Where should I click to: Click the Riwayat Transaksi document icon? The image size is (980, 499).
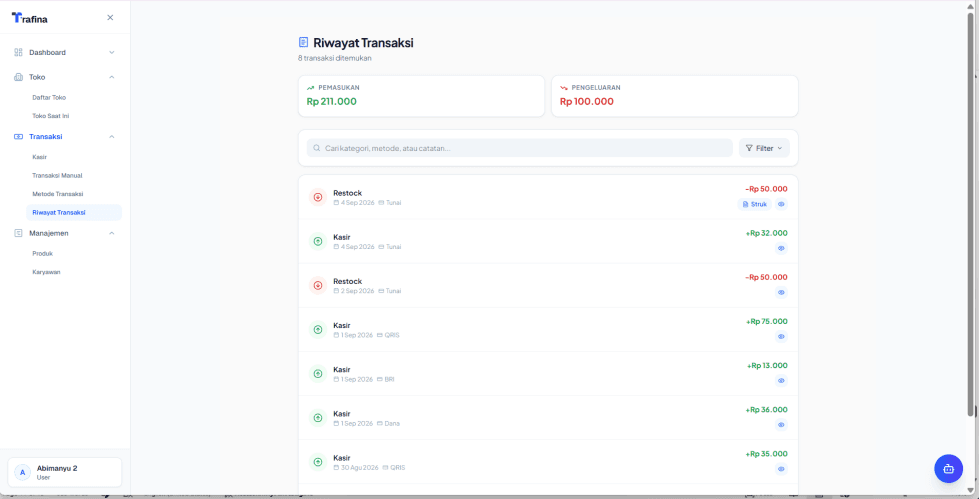coord(303,43)
